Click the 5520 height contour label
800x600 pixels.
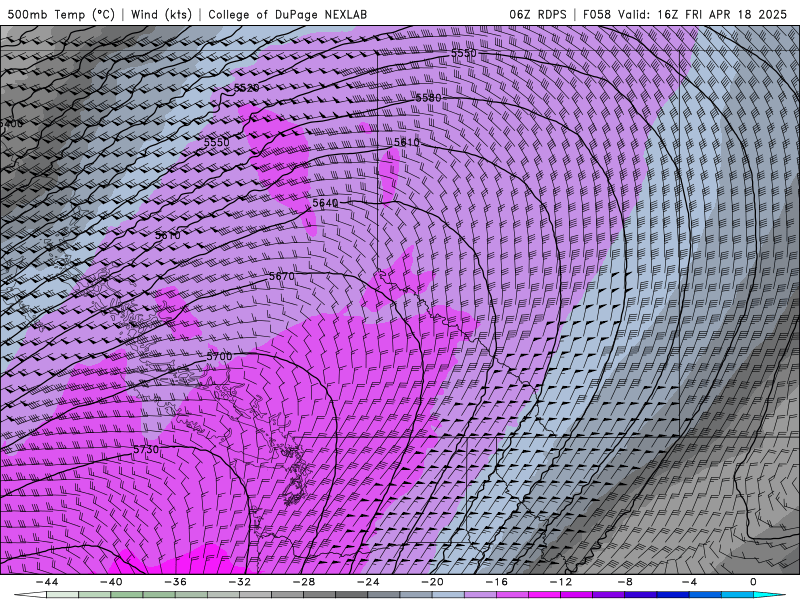[246, 88]
